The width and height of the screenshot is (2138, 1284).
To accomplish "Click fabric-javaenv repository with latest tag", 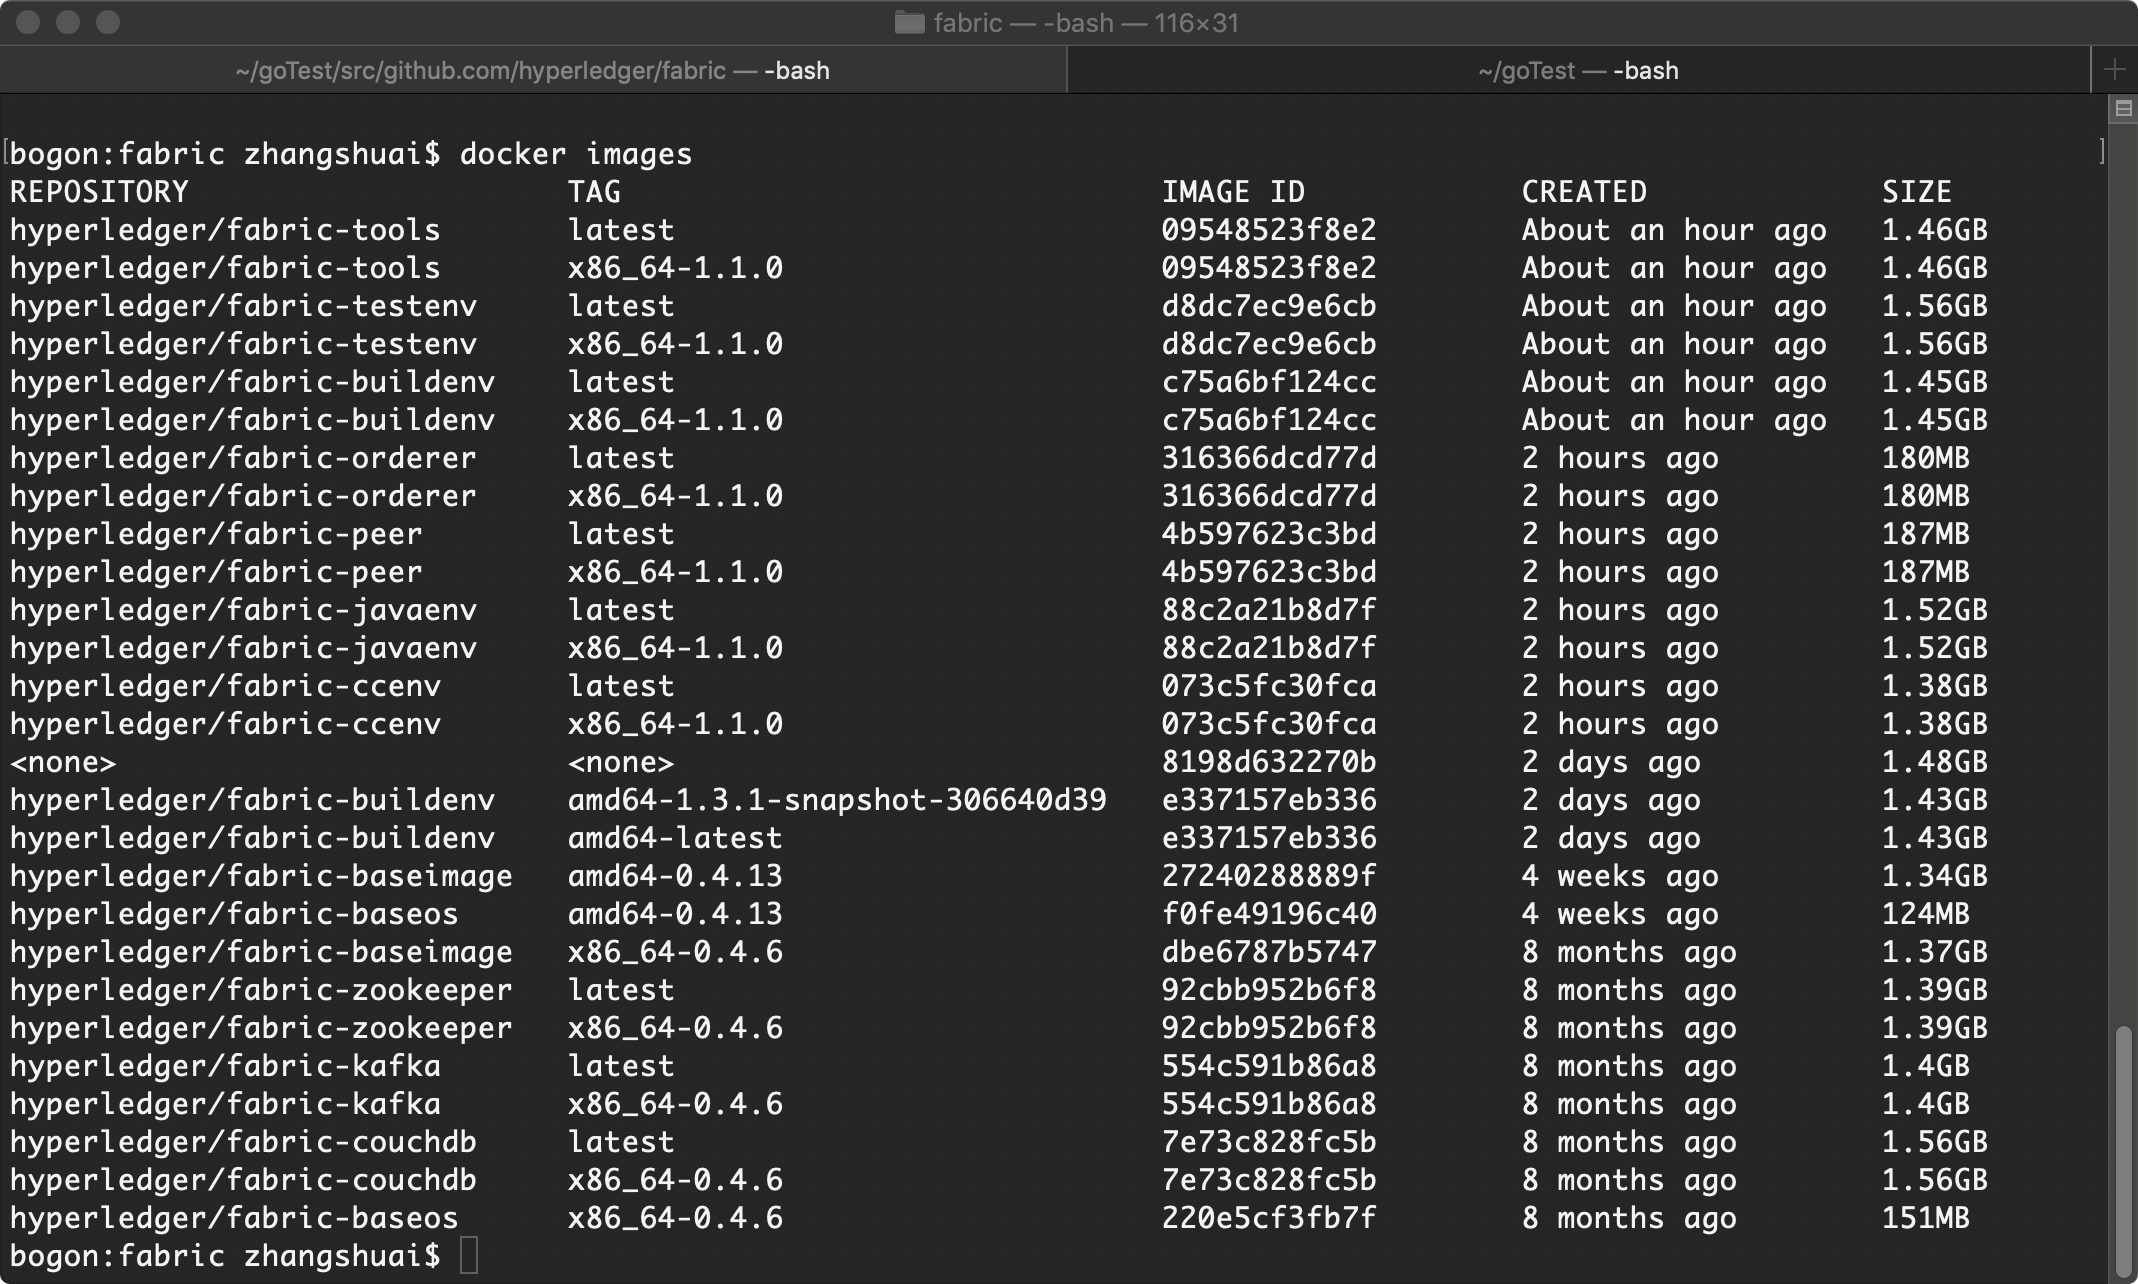I will coord(243,610).
